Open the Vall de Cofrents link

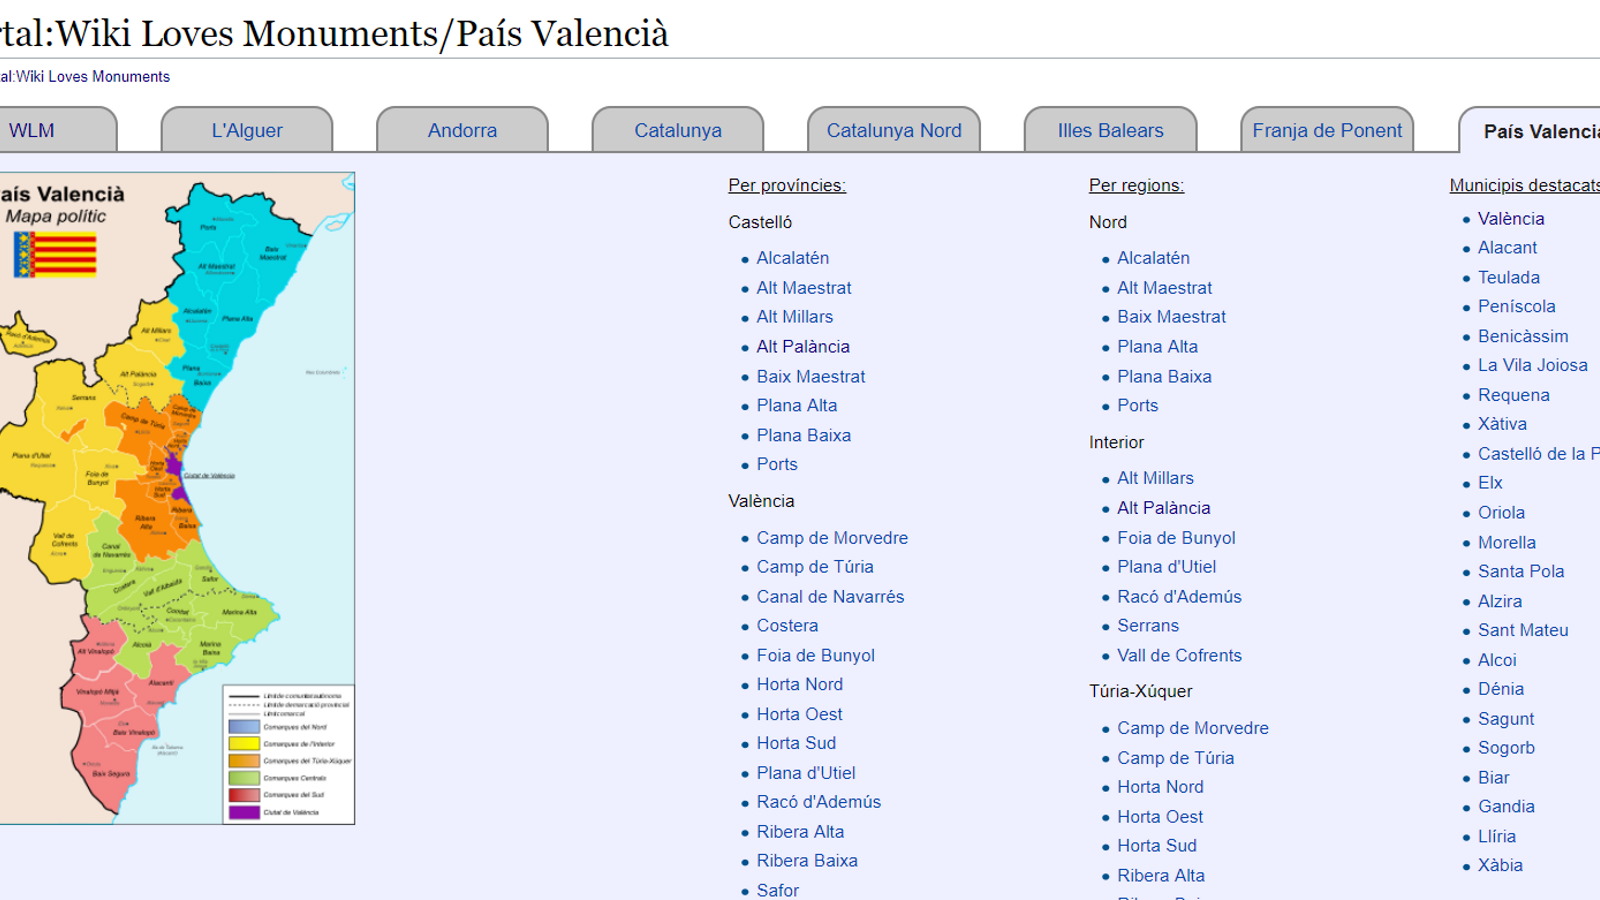click(x=1179, y=656)
